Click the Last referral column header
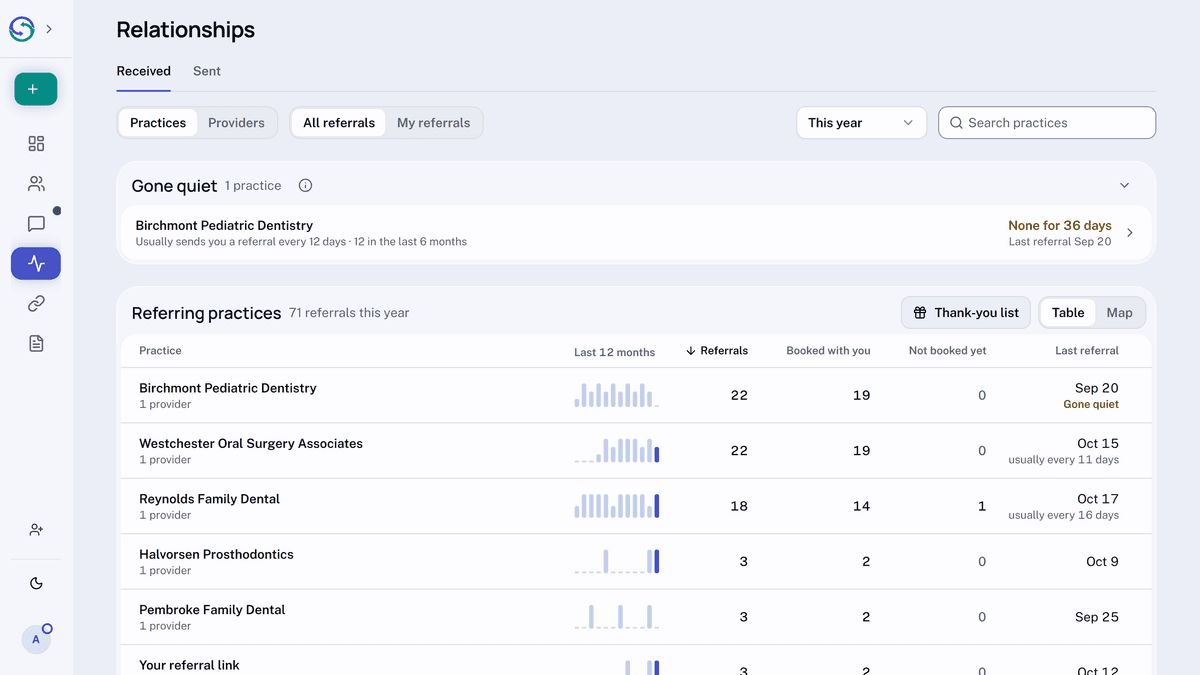This screenshot has width=1200, height=675. pyautogui.click(x=1087, y=351)
